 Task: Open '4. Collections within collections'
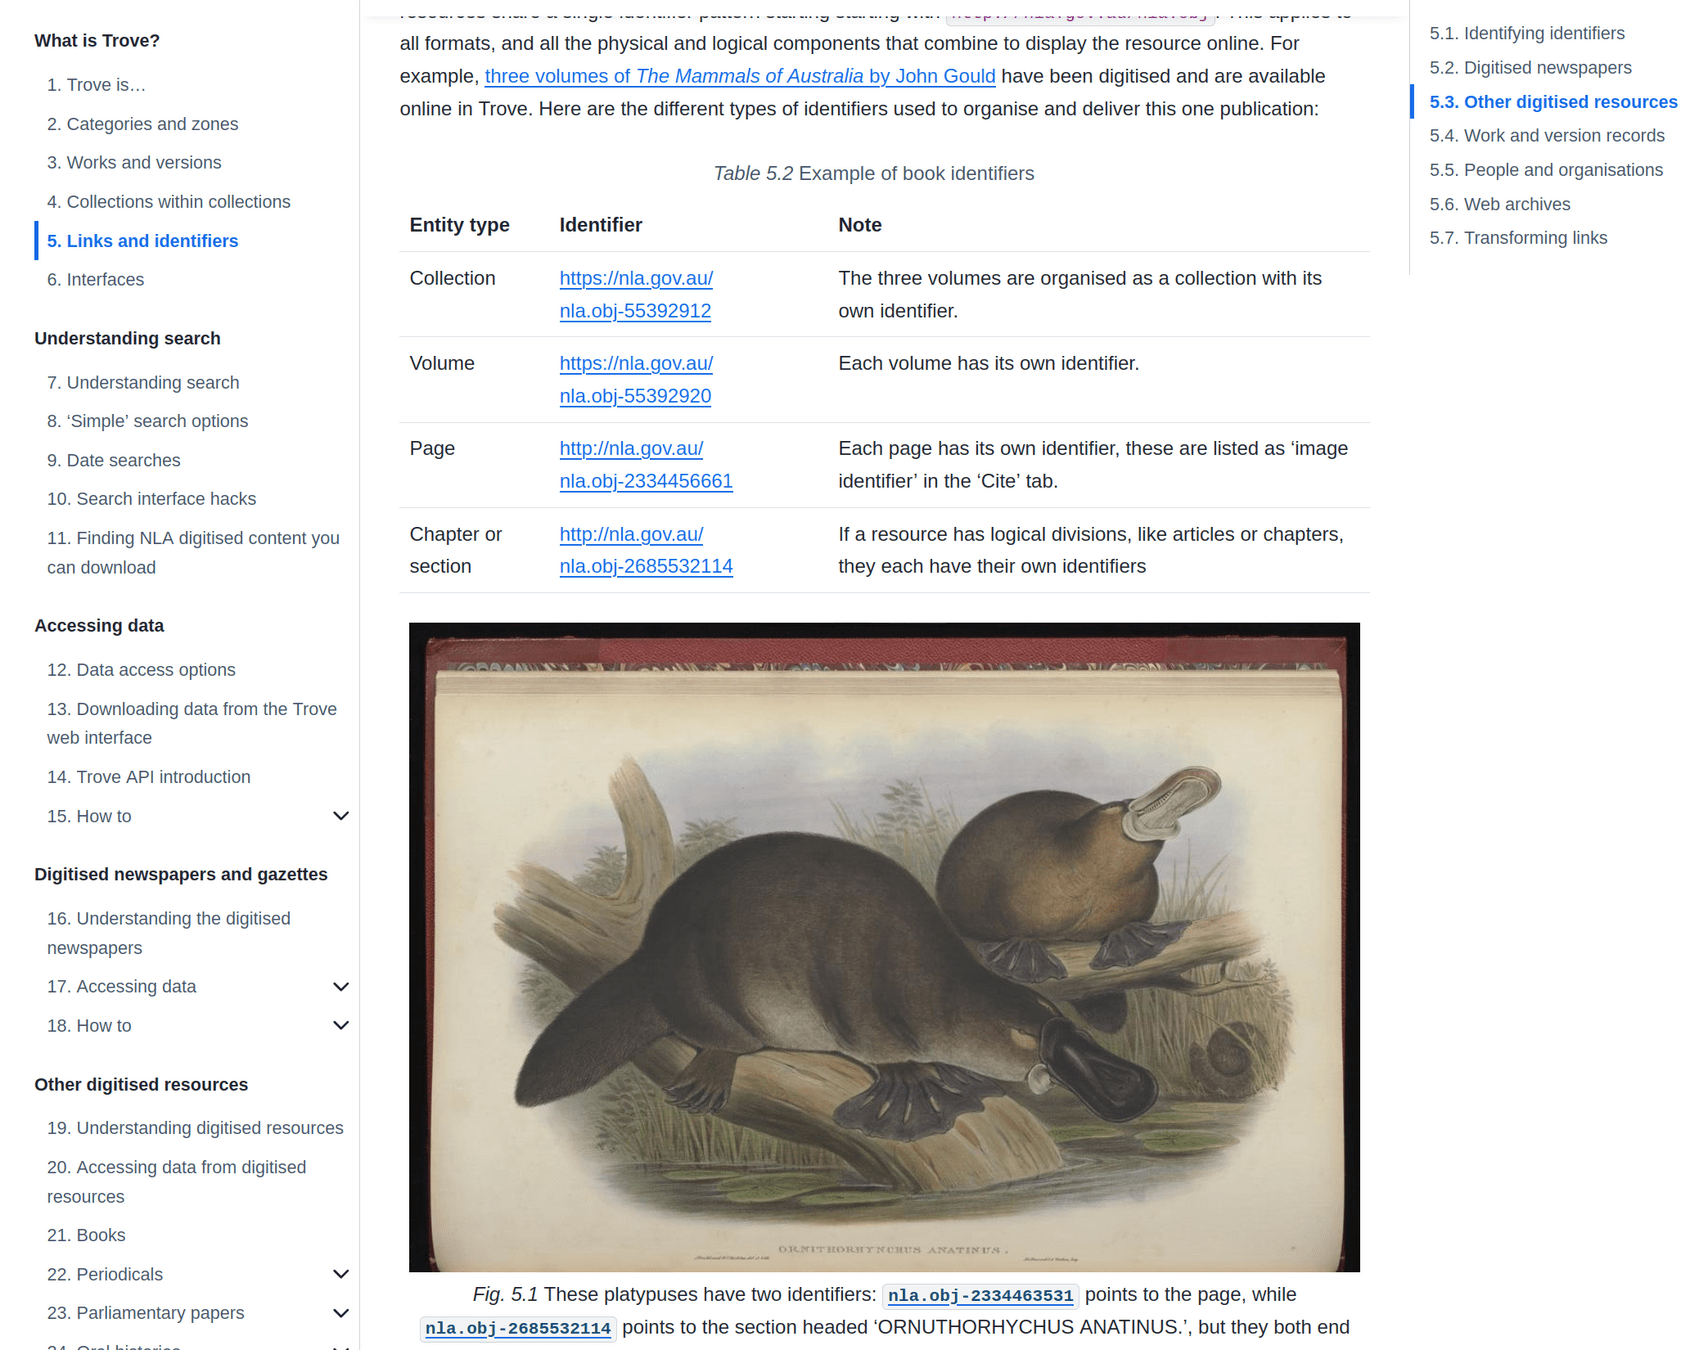168,202
